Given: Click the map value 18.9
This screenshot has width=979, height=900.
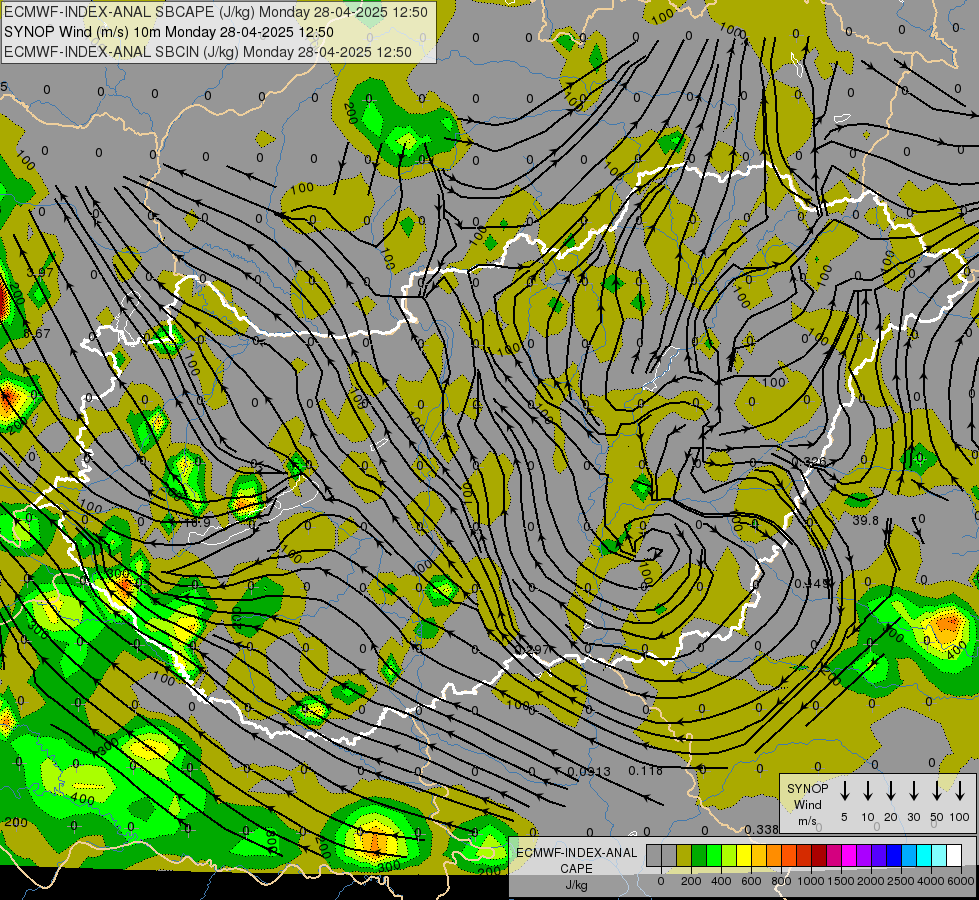Looking at the screenshot, I should point(197,522).
